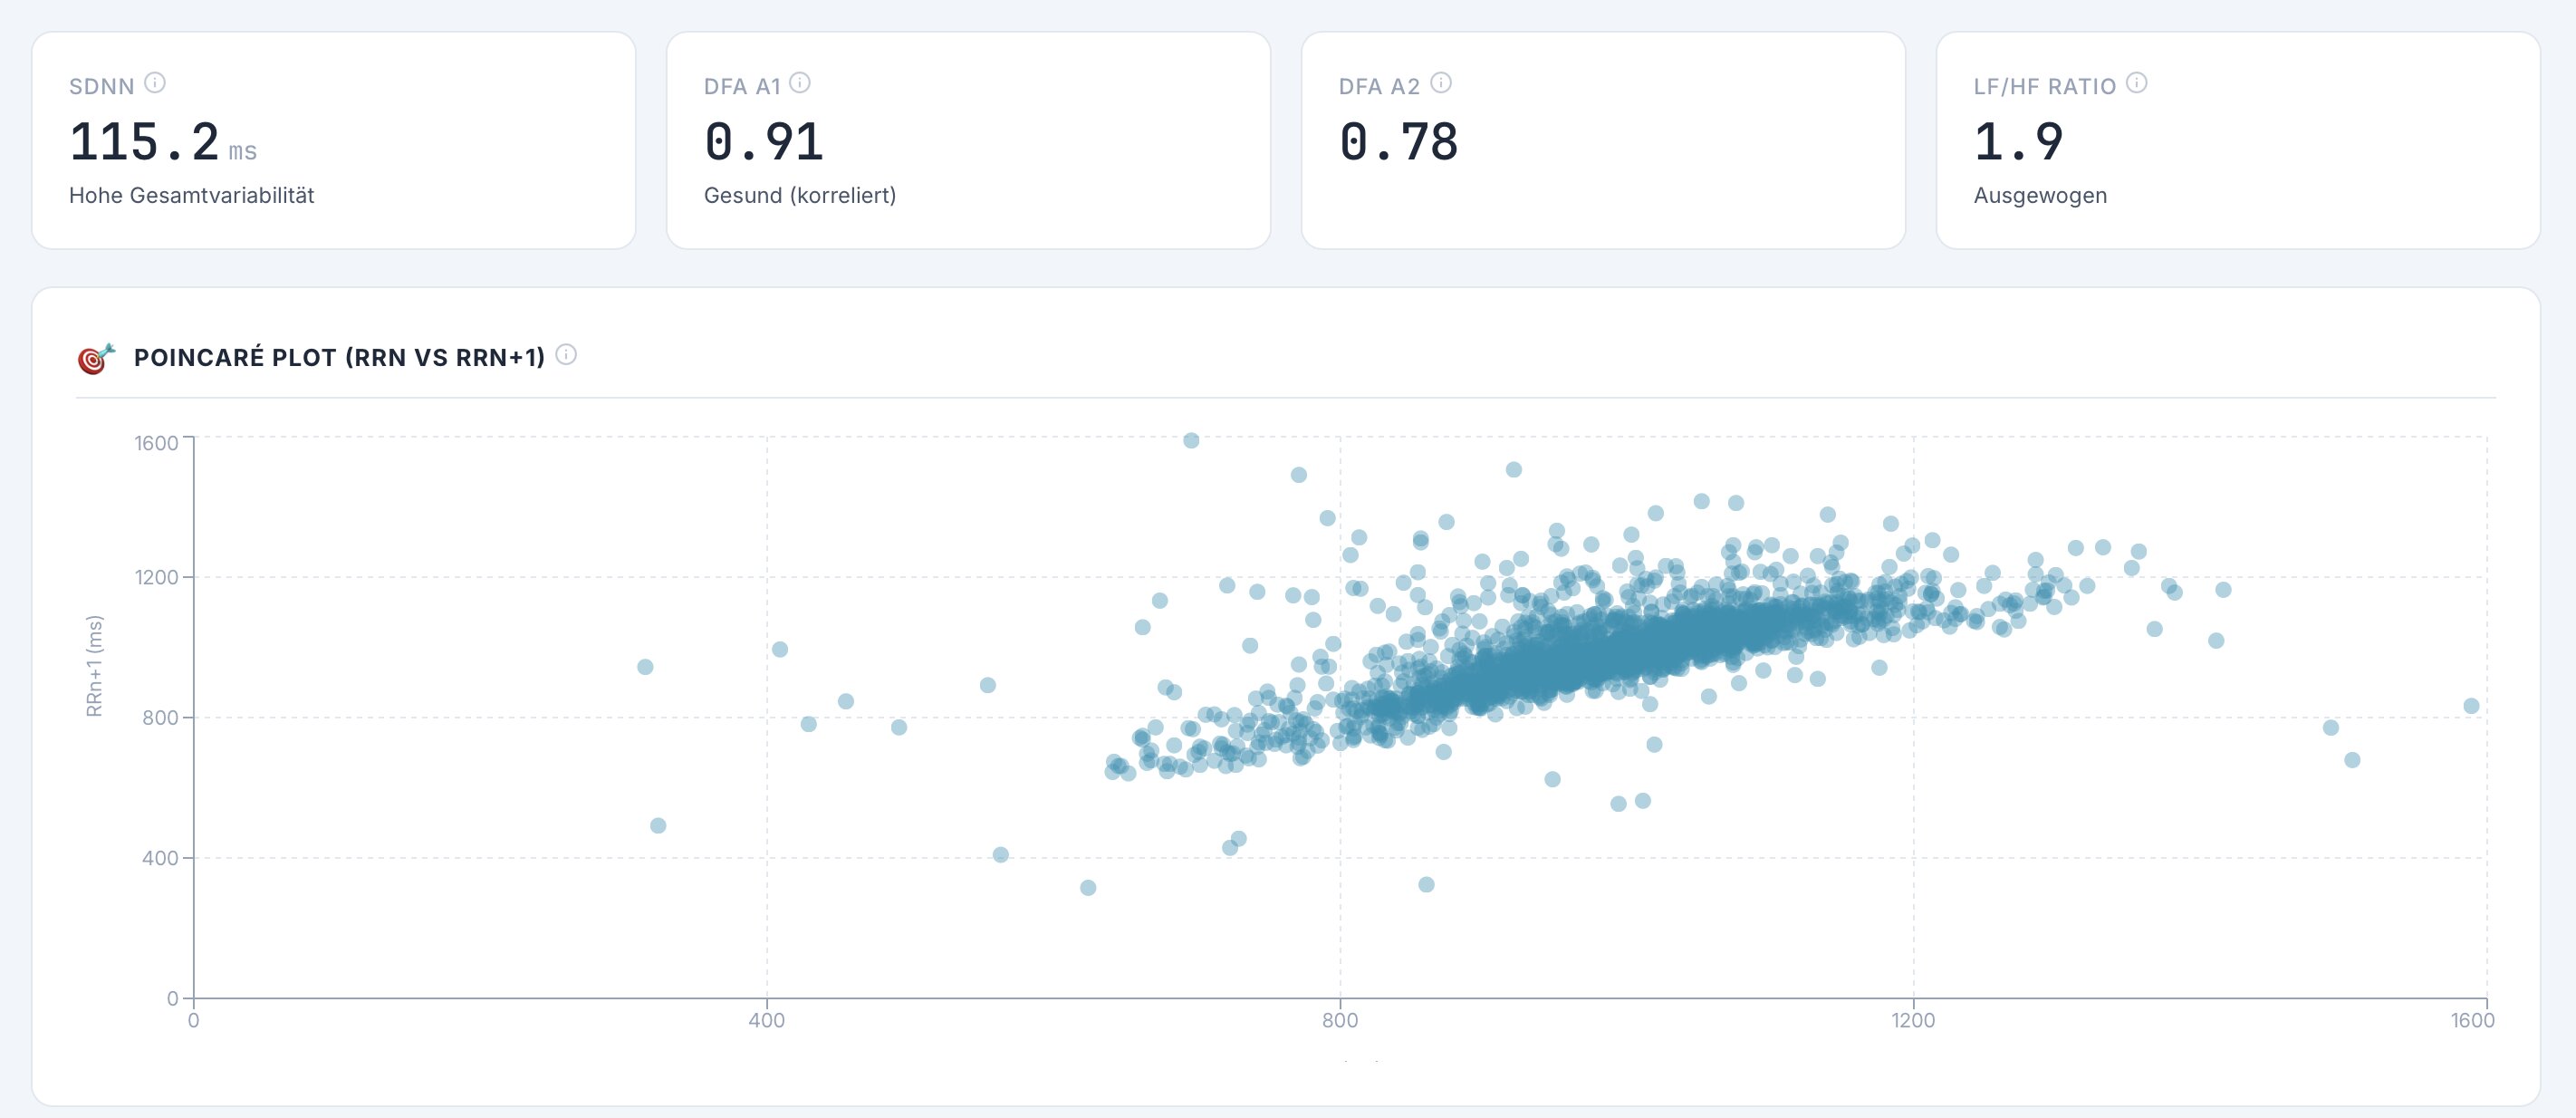Viewport: 2576px width, 1118px height.
Task: Click the info icon beside SDNN
Action: (154, 83)
